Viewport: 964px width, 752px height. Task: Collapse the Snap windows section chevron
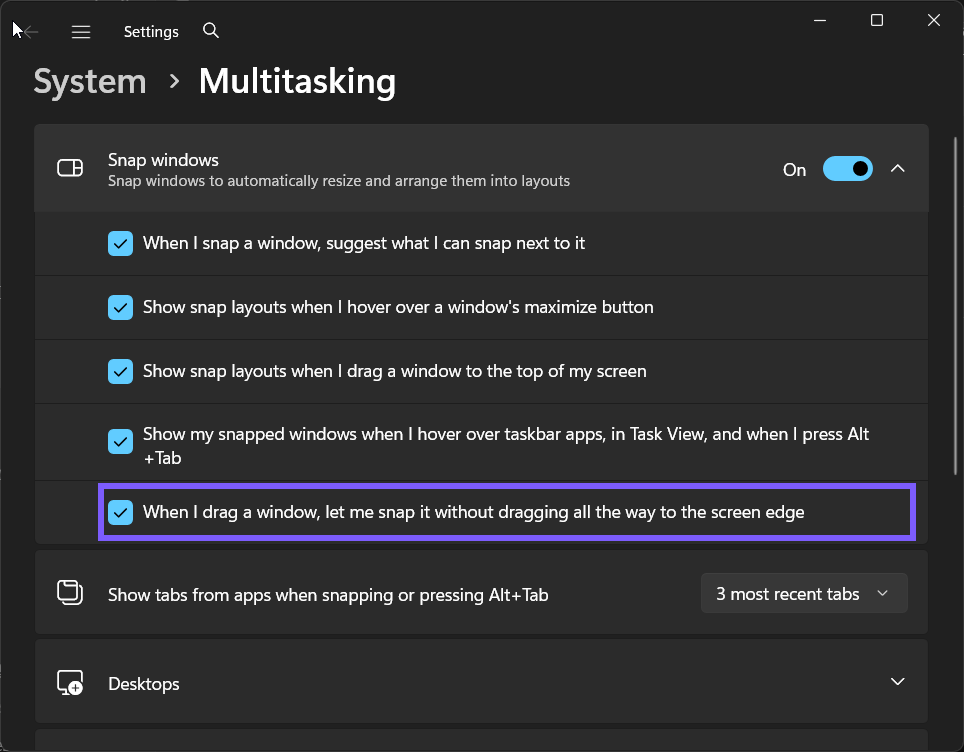(898, 168)
